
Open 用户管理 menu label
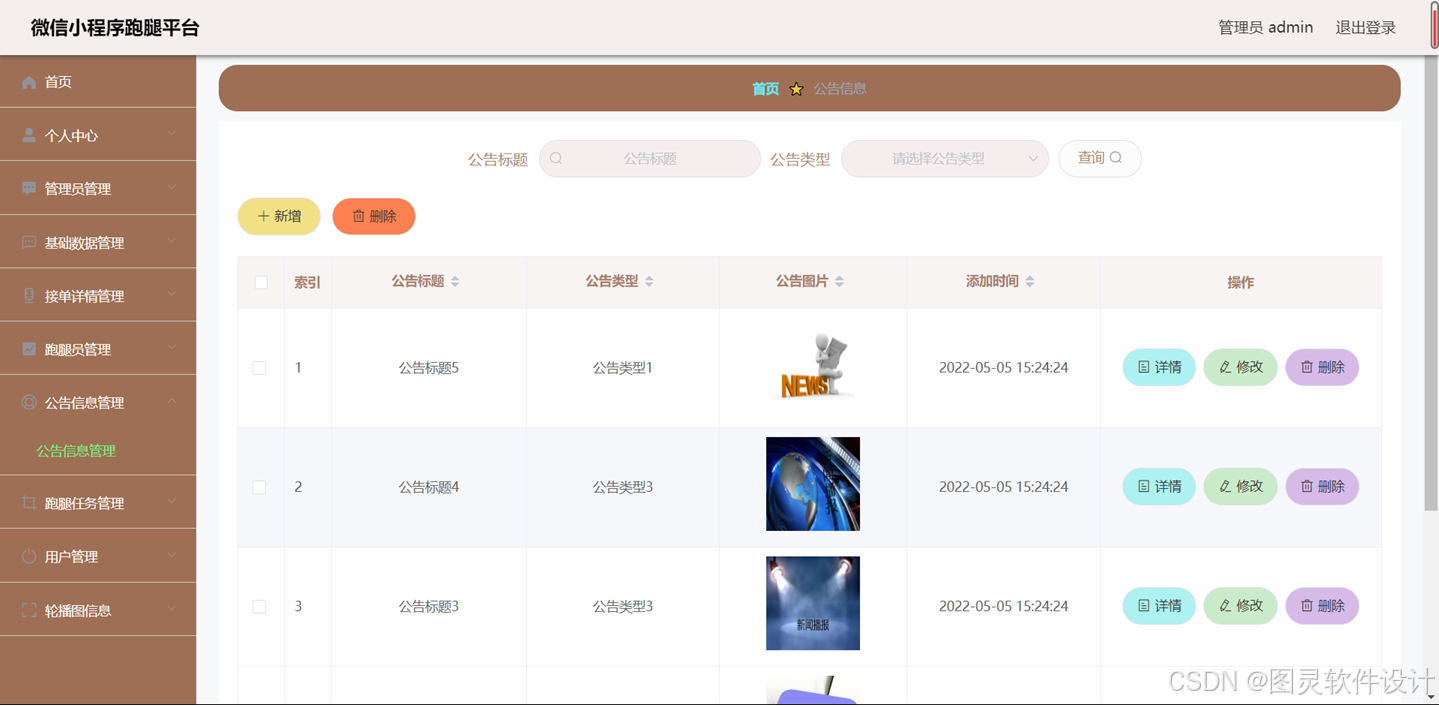(71, 556)
